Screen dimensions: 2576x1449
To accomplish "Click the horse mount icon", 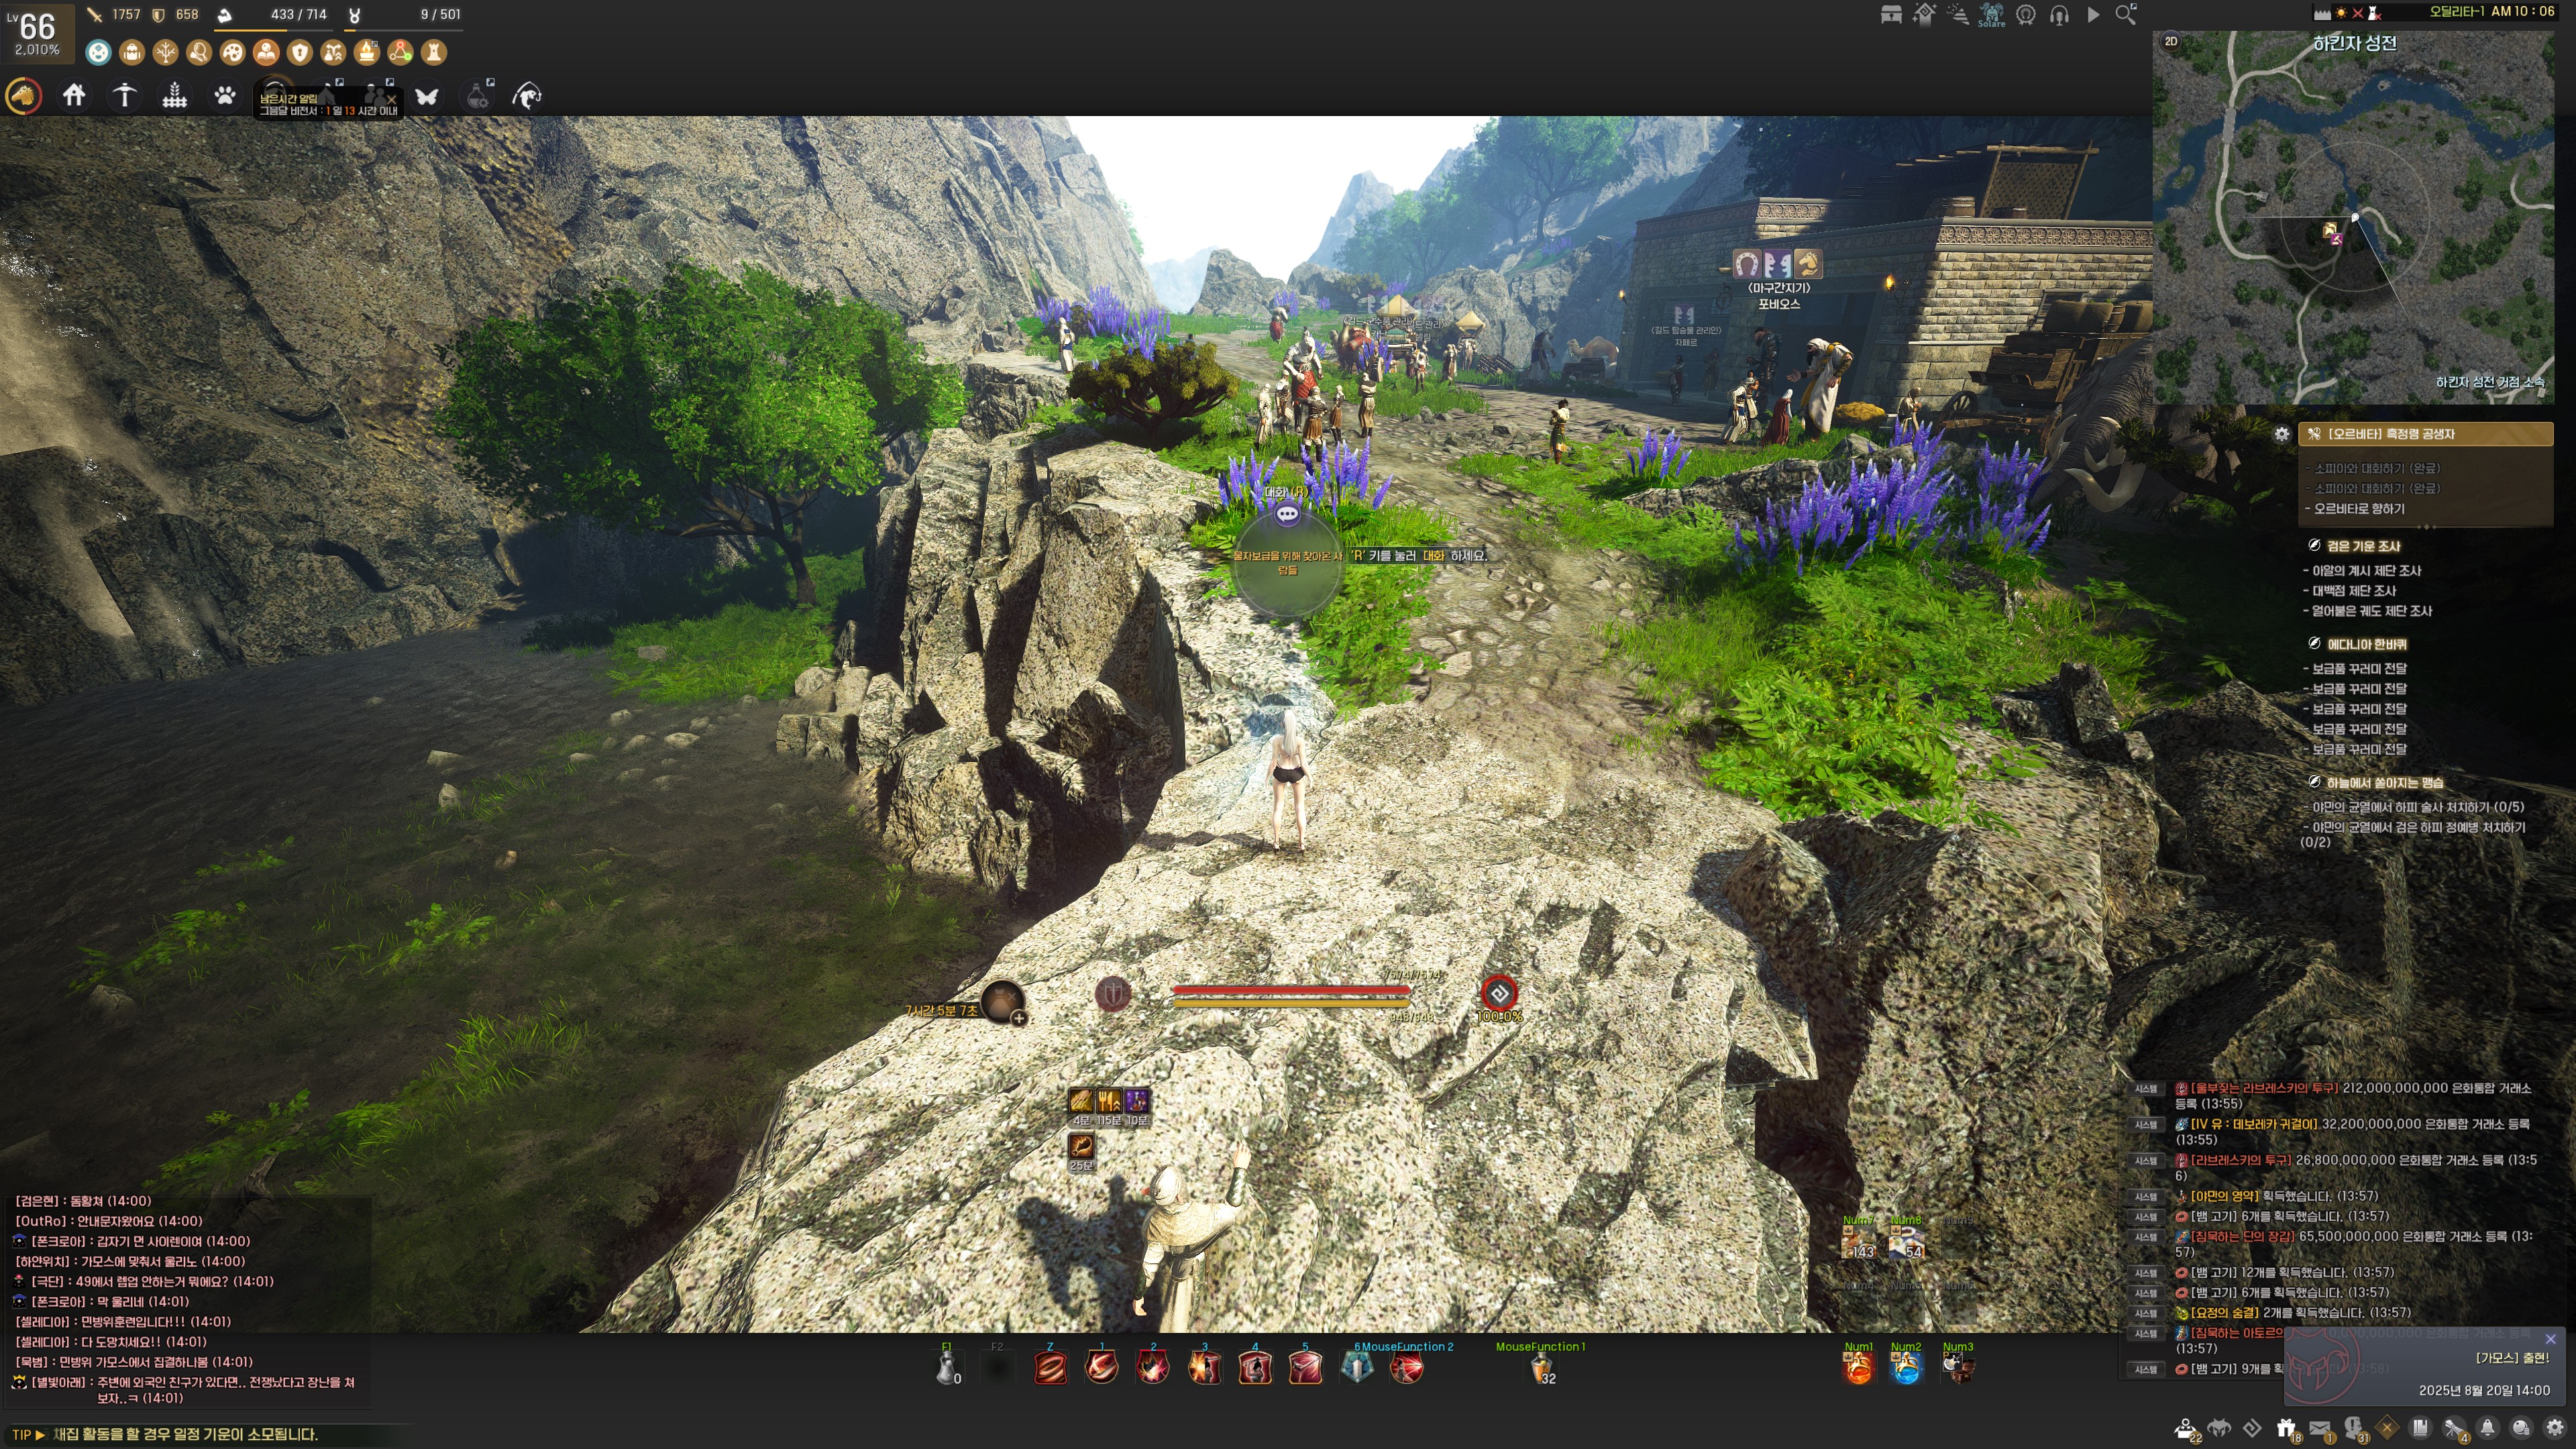I will point(24,96).
